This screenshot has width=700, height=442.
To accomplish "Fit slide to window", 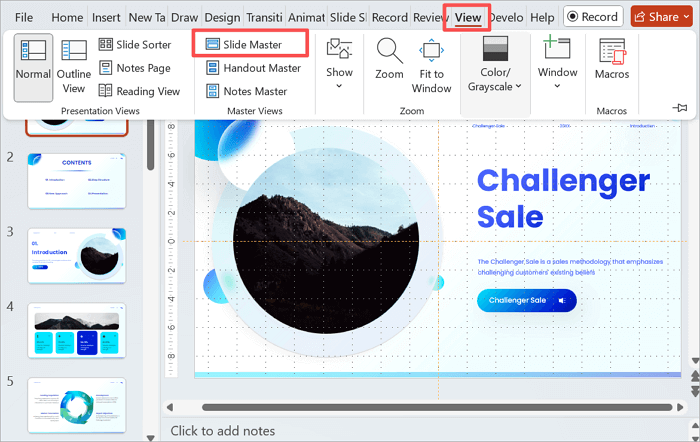I will point(431,66).
